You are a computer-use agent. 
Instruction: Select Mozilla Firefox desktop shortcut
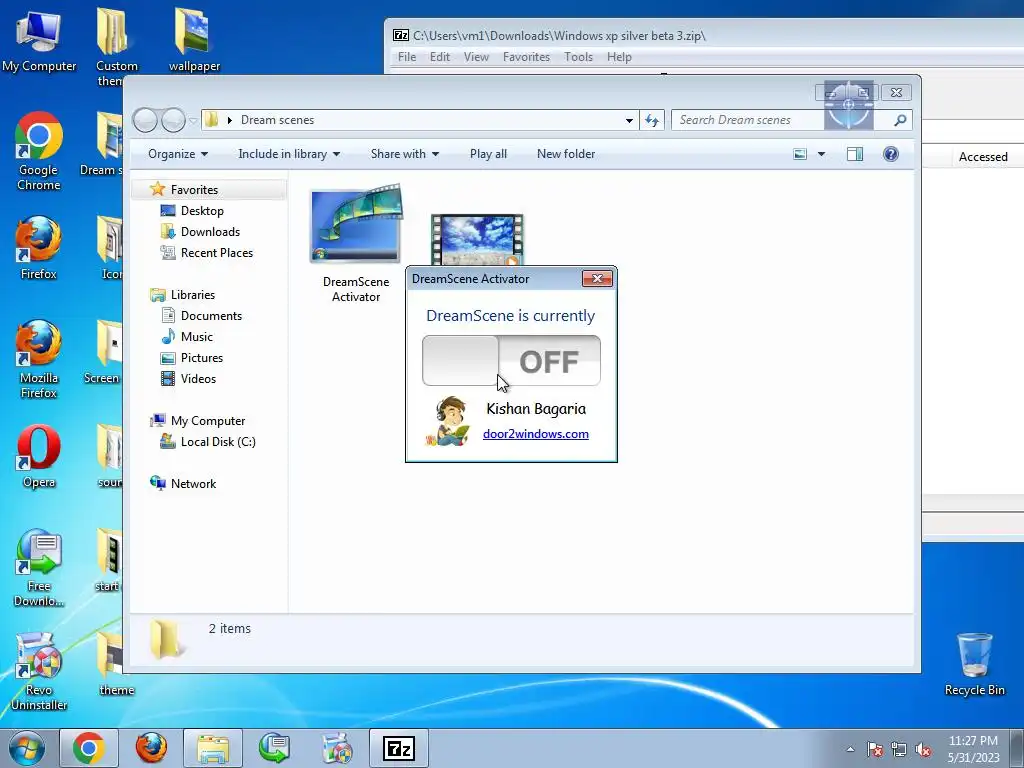pyautogui.click(x=39, y=359)
